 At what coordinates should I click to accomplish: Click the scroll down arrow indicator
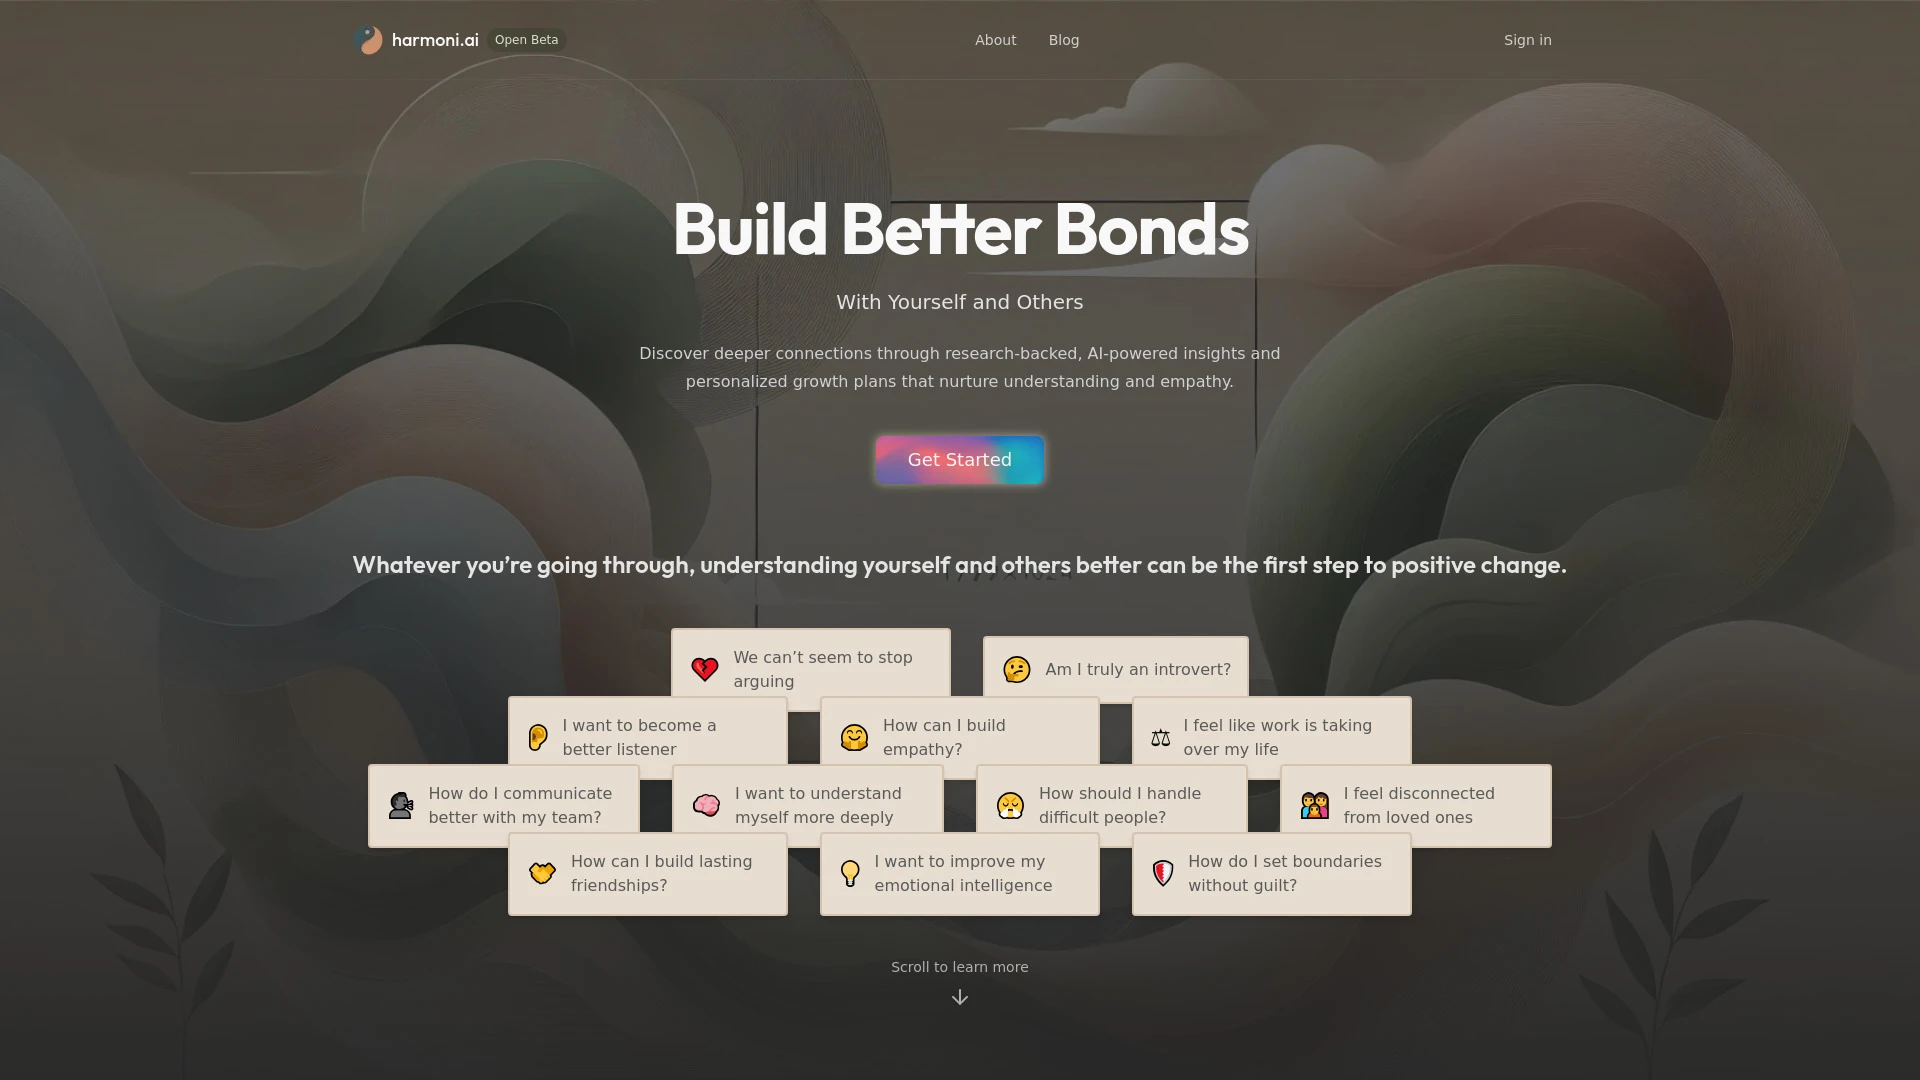tap(960, 997)
